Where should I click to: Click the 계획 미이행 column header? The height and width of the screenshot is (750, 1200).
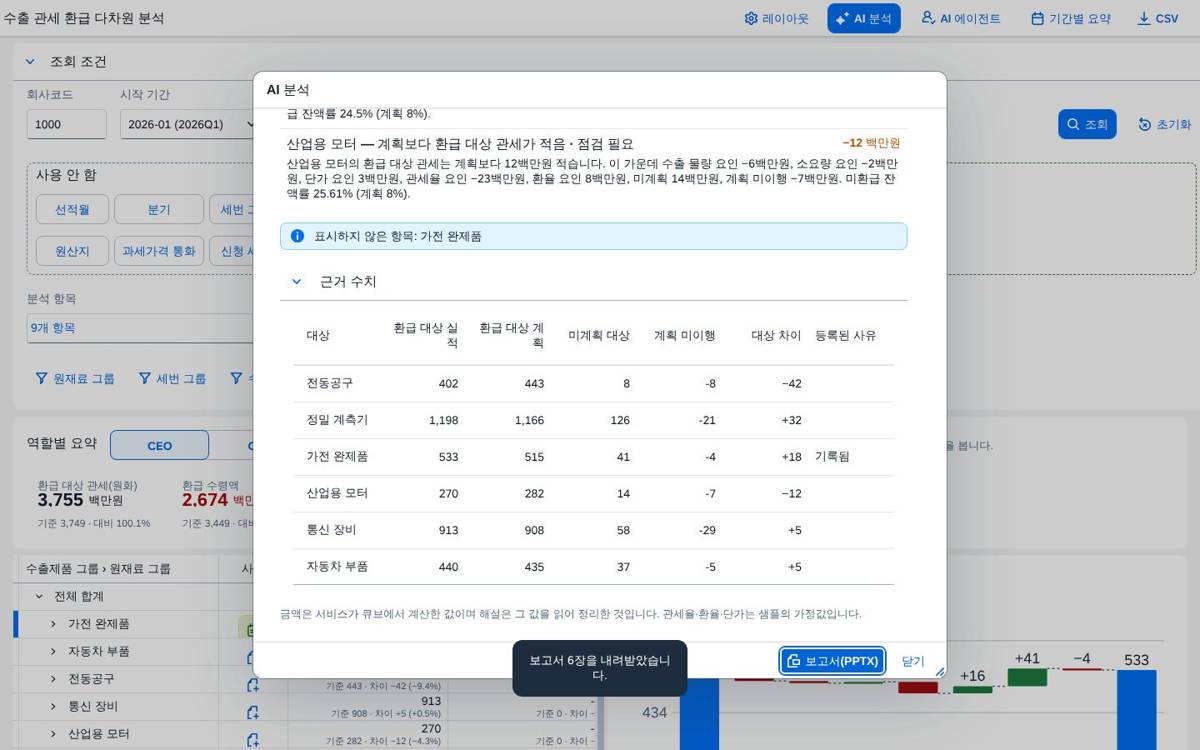click(685, 335)
